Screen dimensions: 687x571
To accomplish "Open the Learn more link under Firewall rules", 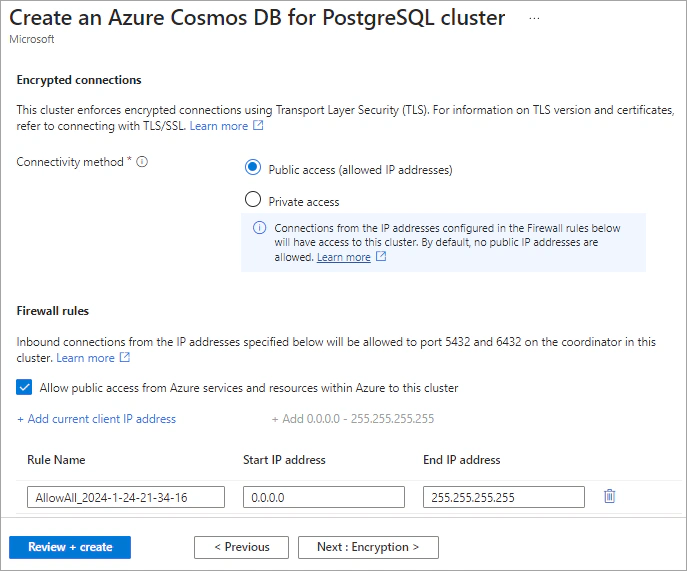I will 85,358.
